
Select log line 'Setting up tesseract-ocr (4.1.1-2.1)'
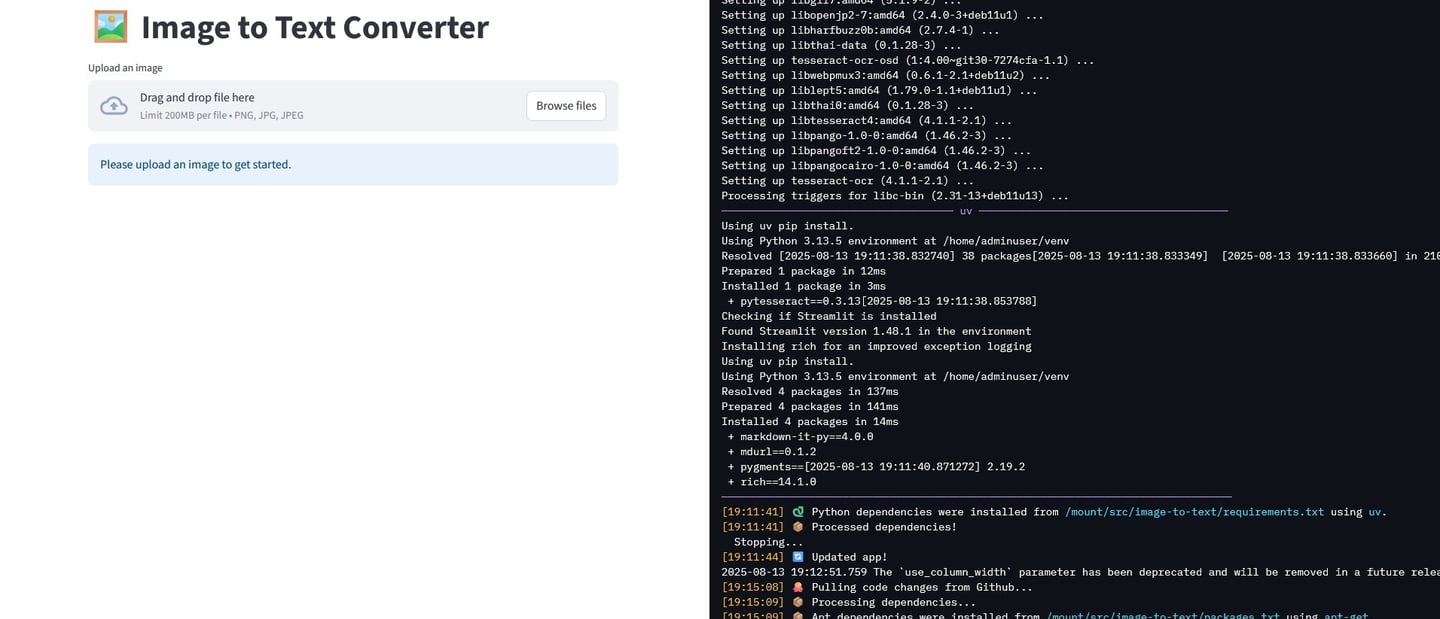coord(848,180)
